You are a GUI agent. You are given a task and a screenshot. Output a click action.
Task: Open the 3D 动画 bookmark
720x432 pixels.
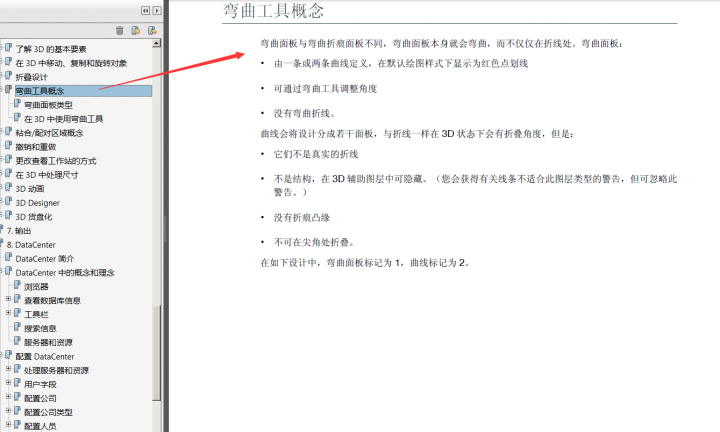pos(30,189)
